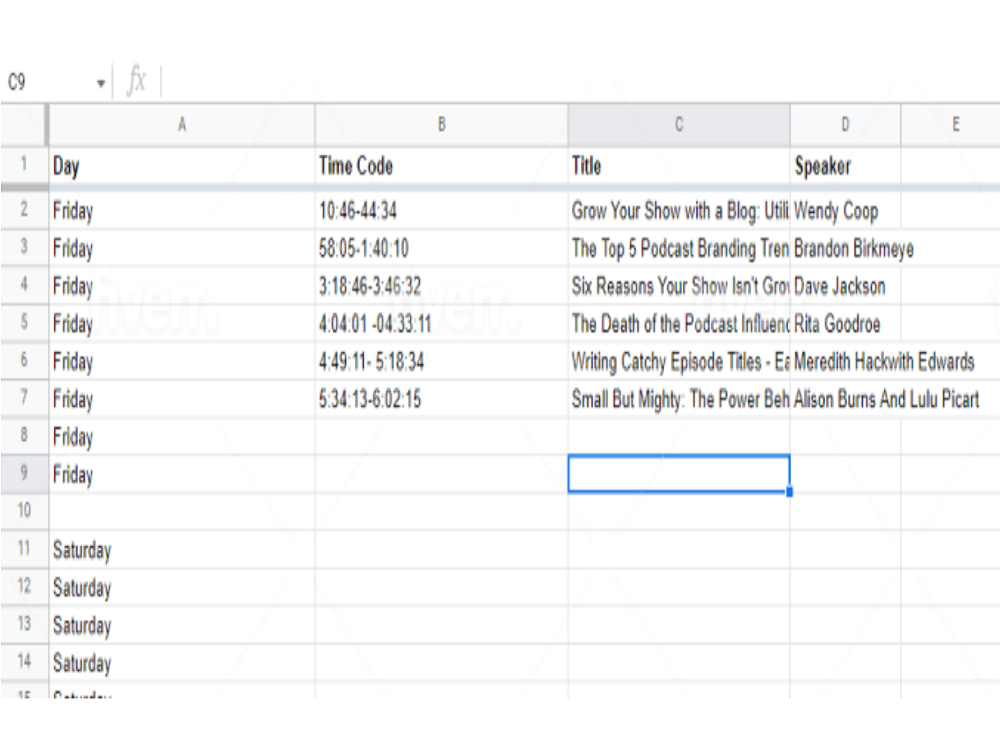Viewport: 1000px width, 750px height.
Task: Select column E header
Action: (950, 124)
